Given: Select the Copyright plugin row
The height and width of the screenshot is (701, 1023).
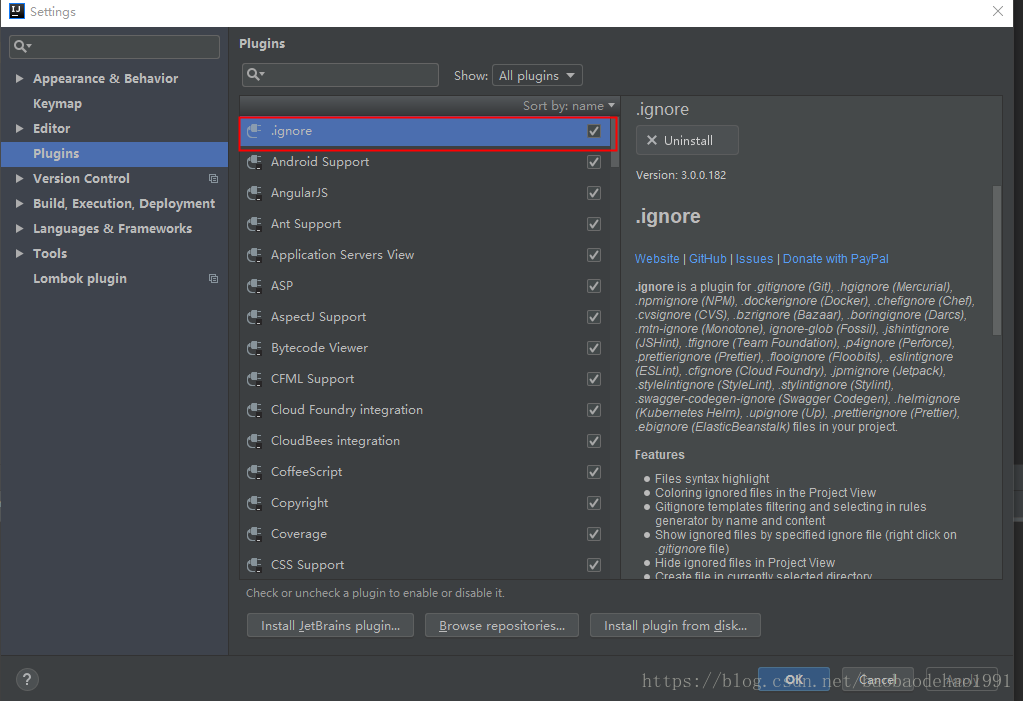Looking at the screenshot, I should 425,503.
